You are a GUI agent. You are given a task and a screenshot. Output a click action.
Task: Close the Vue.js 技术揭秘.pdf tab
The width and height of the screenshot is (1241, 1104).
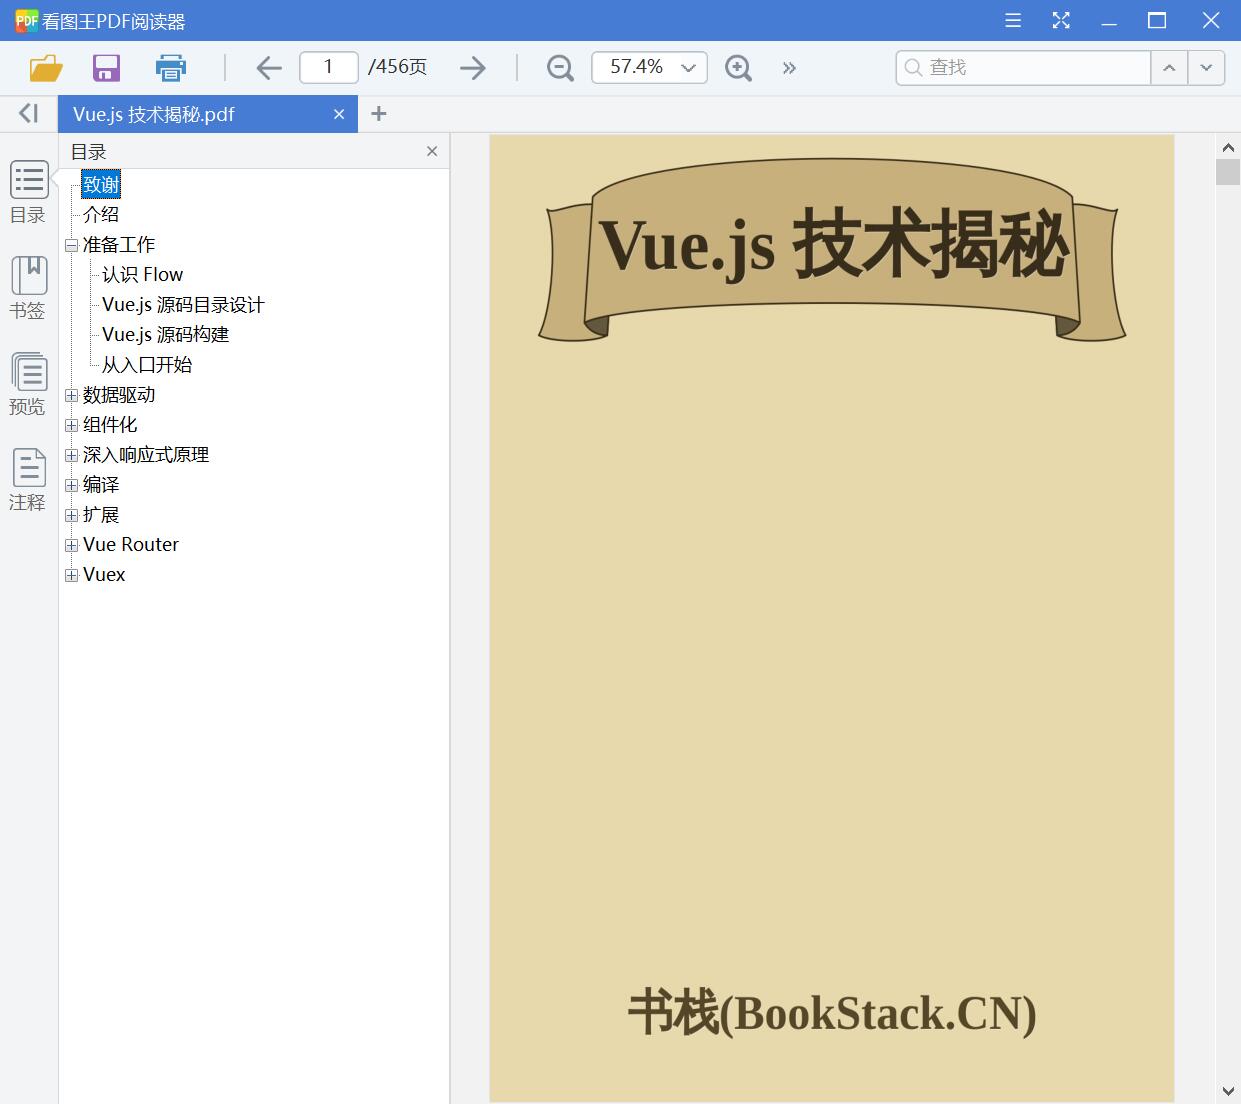[x=339, y=114]
